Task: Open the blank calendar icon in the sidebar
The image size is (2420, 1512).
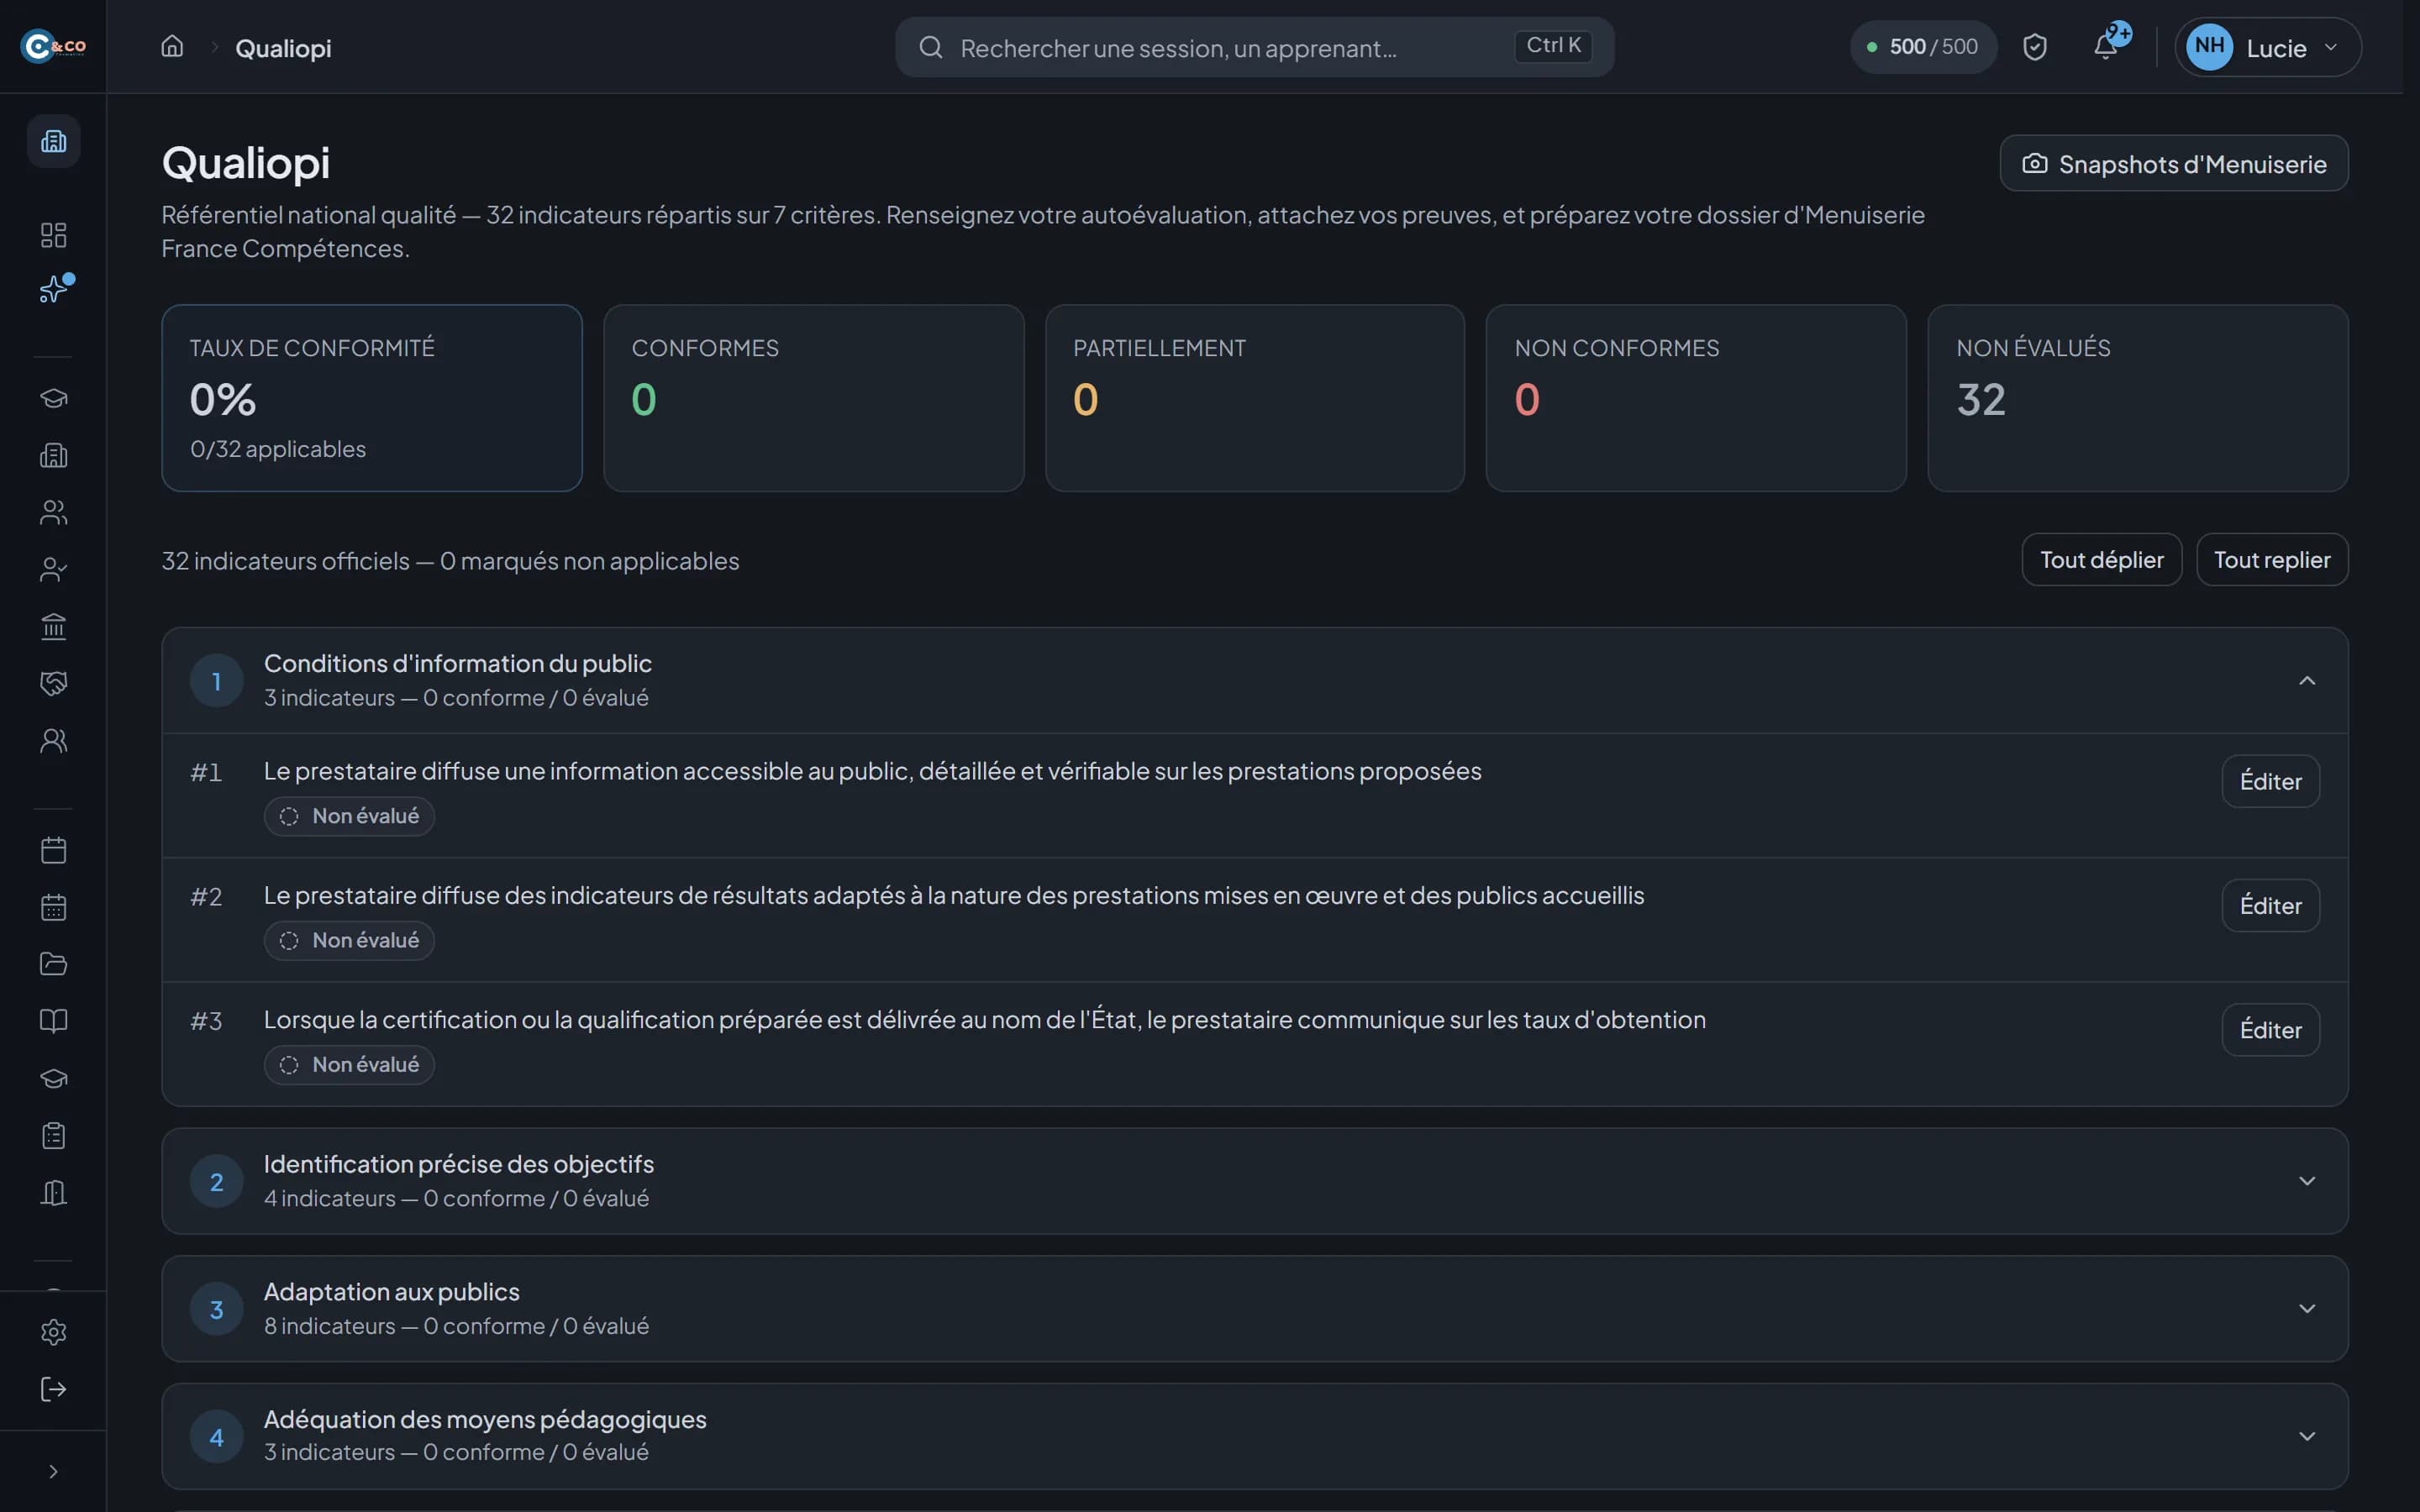Action: pyautogui.click(x=54, y=851)
